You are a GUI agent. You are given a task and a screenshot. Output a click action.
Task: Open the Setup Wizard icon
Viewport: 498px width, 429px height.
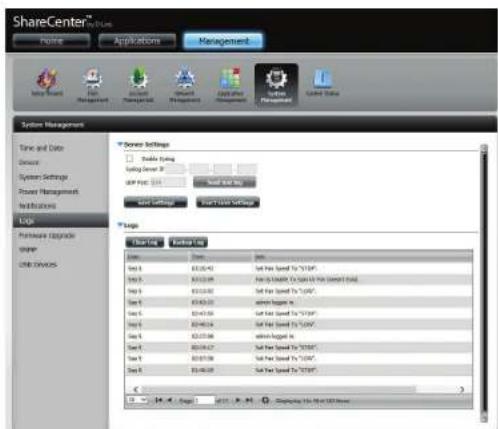[x=47, y=82]
